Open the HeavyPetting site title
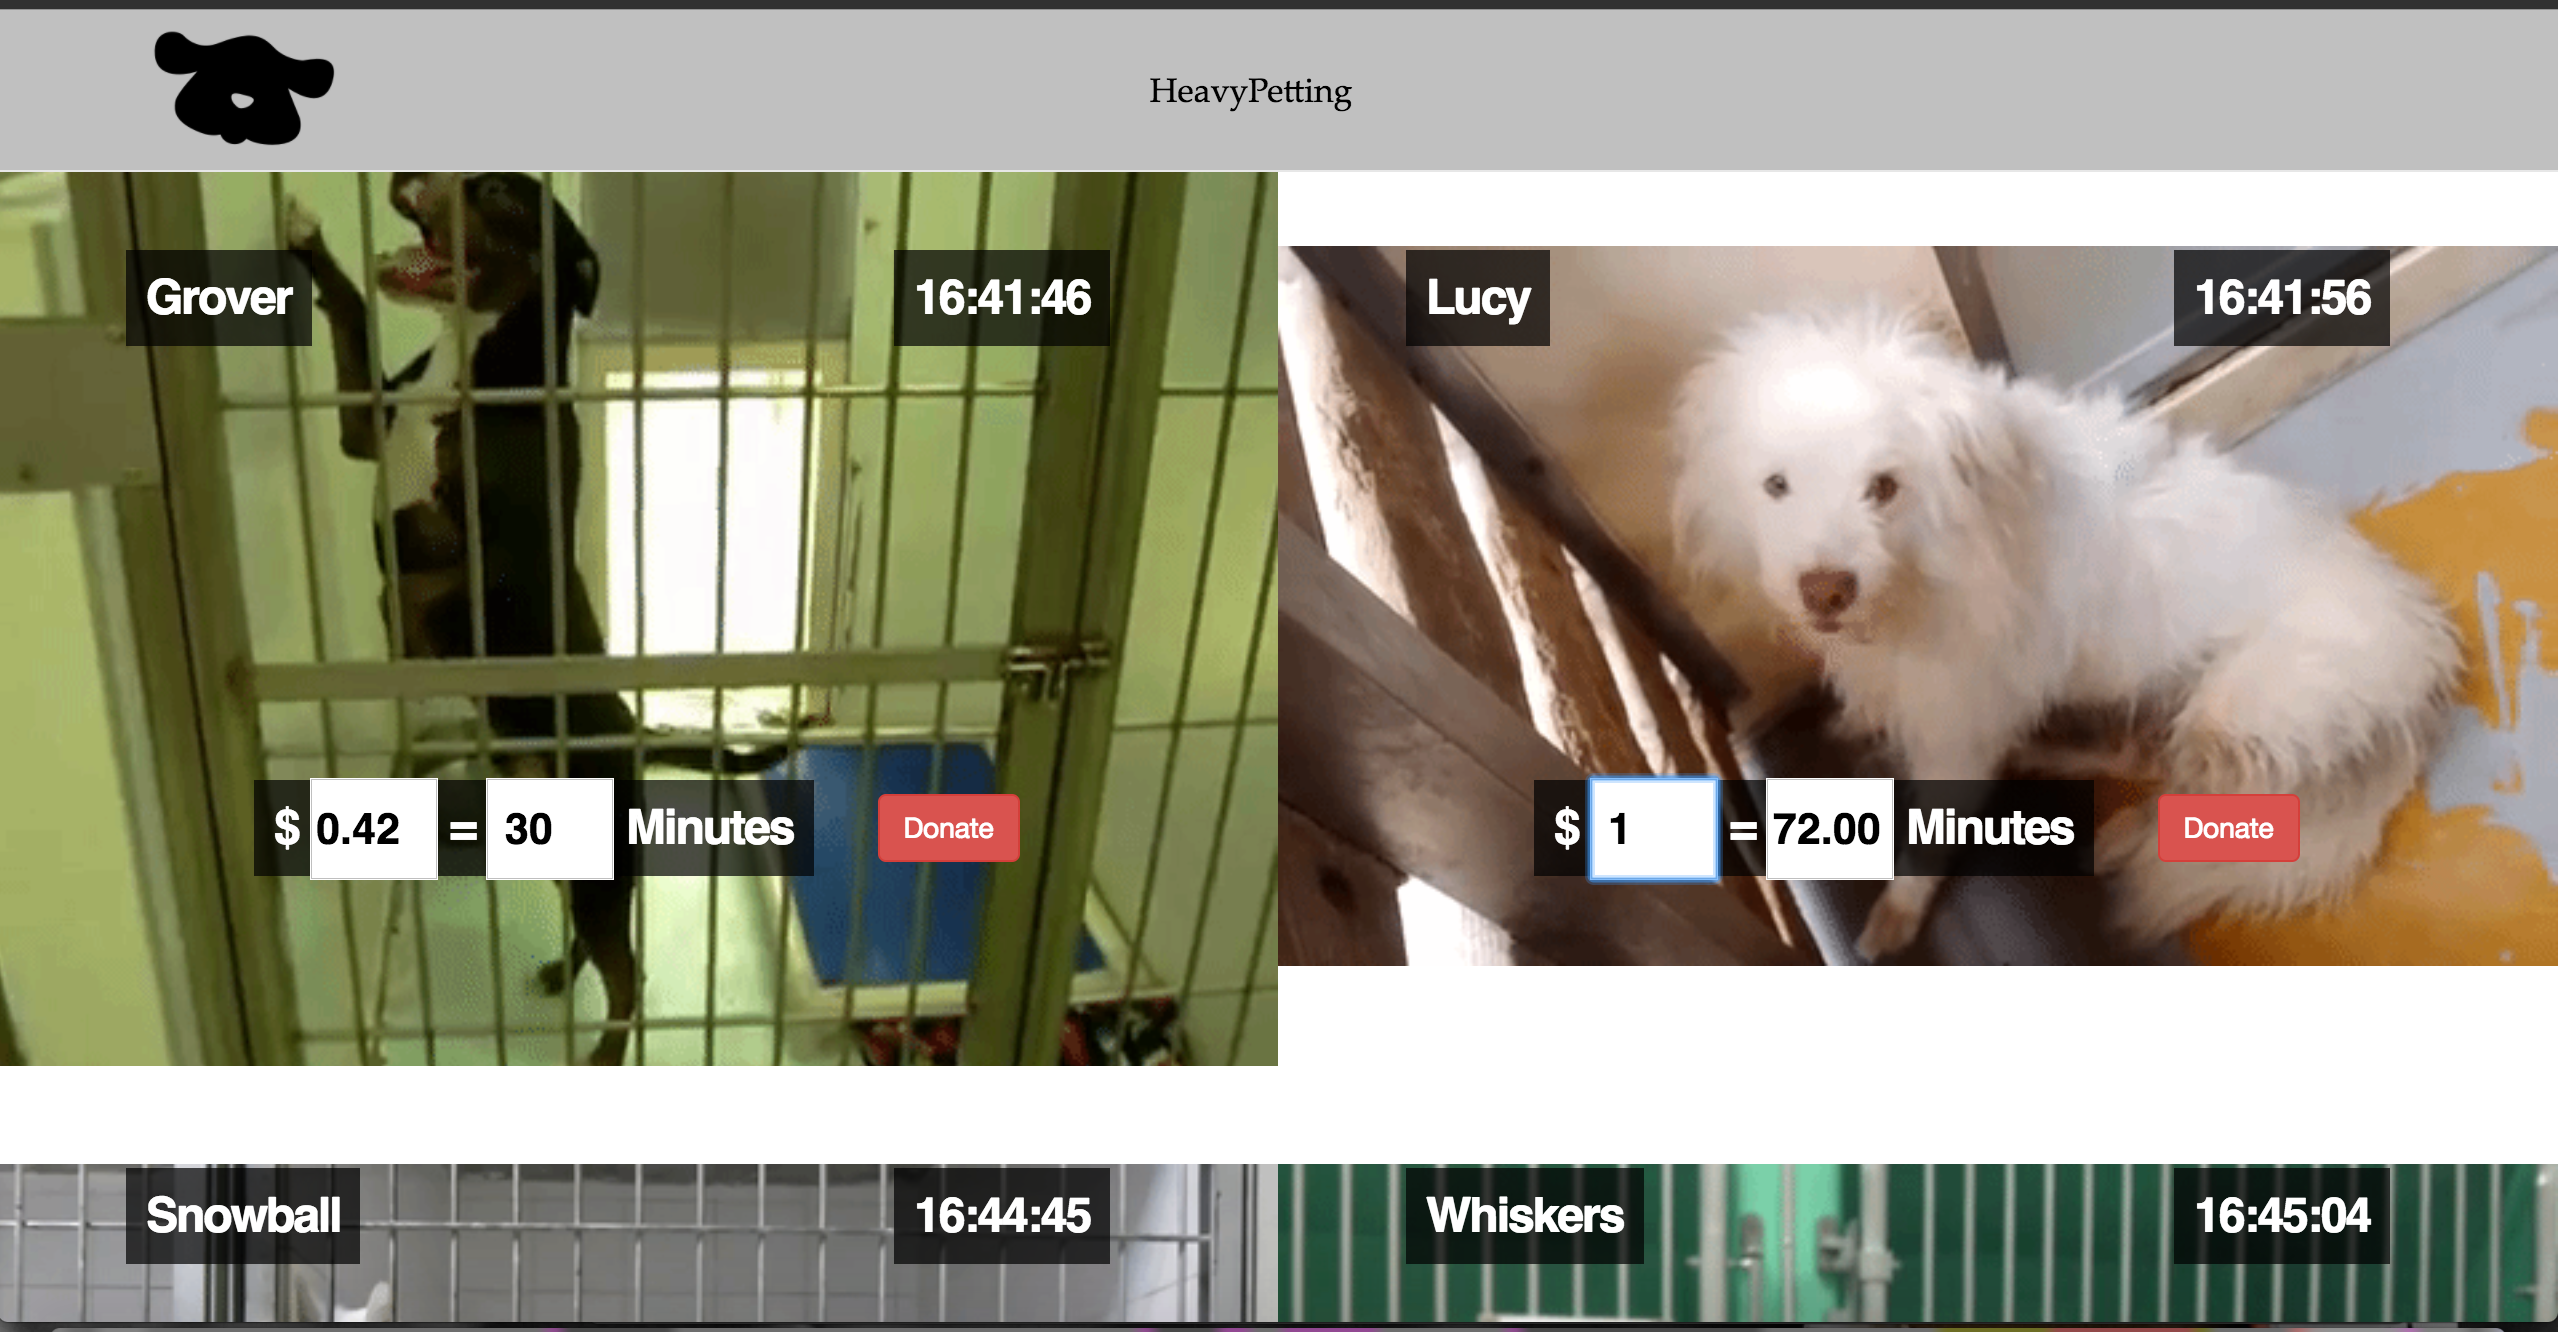This screenshot has width=2558, height=1332. click(x=1249, y=91)
